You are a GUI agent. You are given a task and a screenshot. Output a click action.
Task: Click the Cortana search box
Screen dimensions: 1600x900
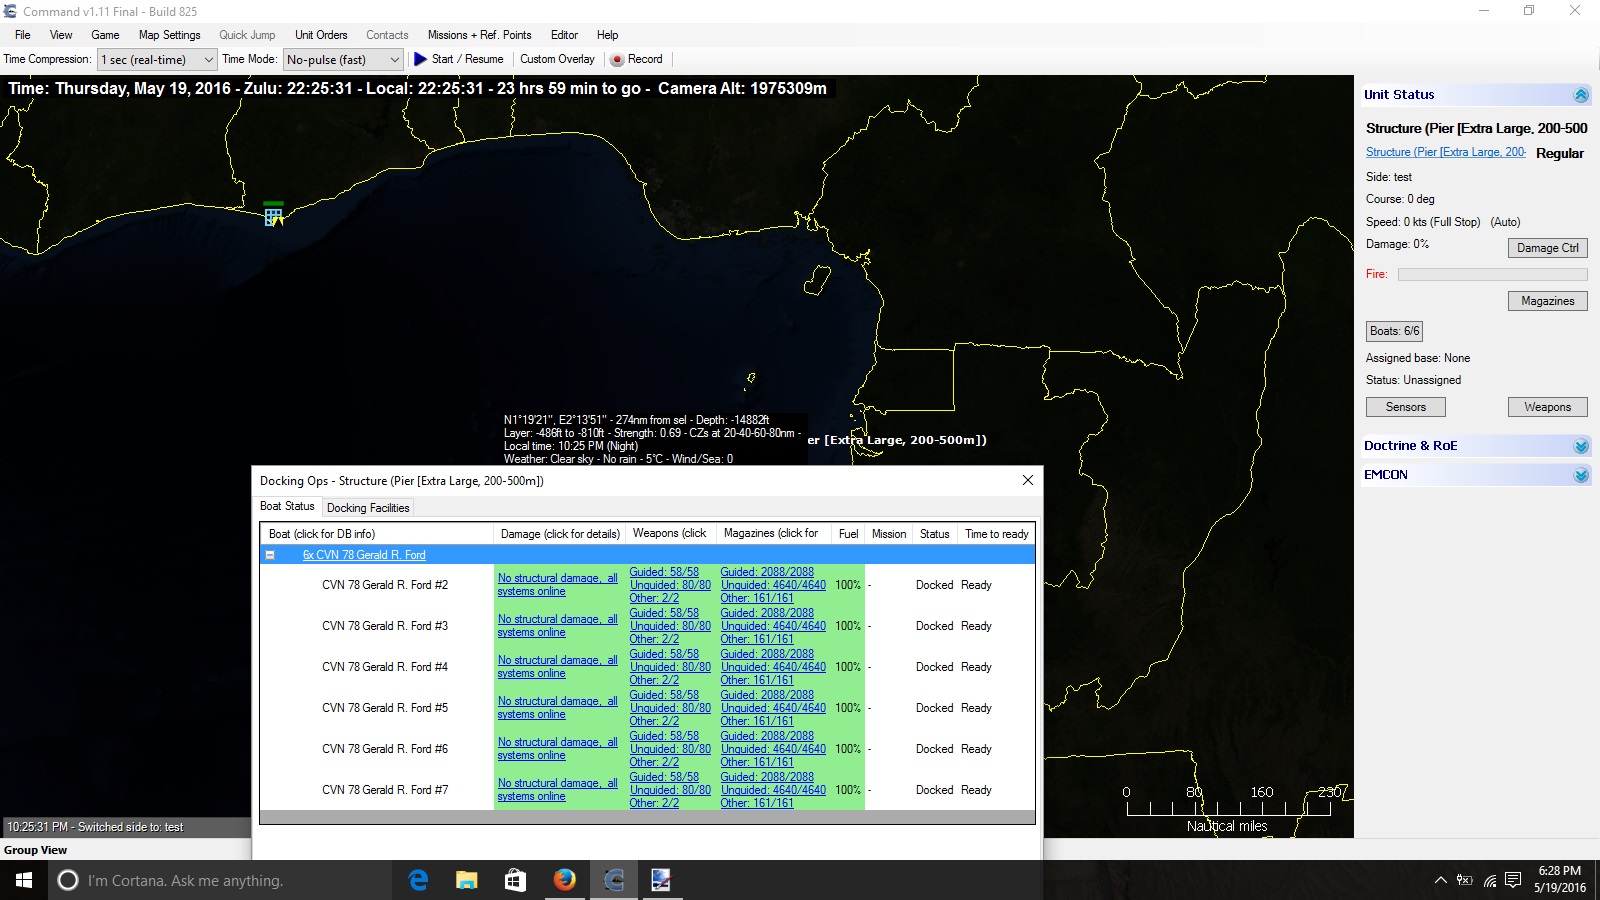pyautogui.click(x=220, y=880)
